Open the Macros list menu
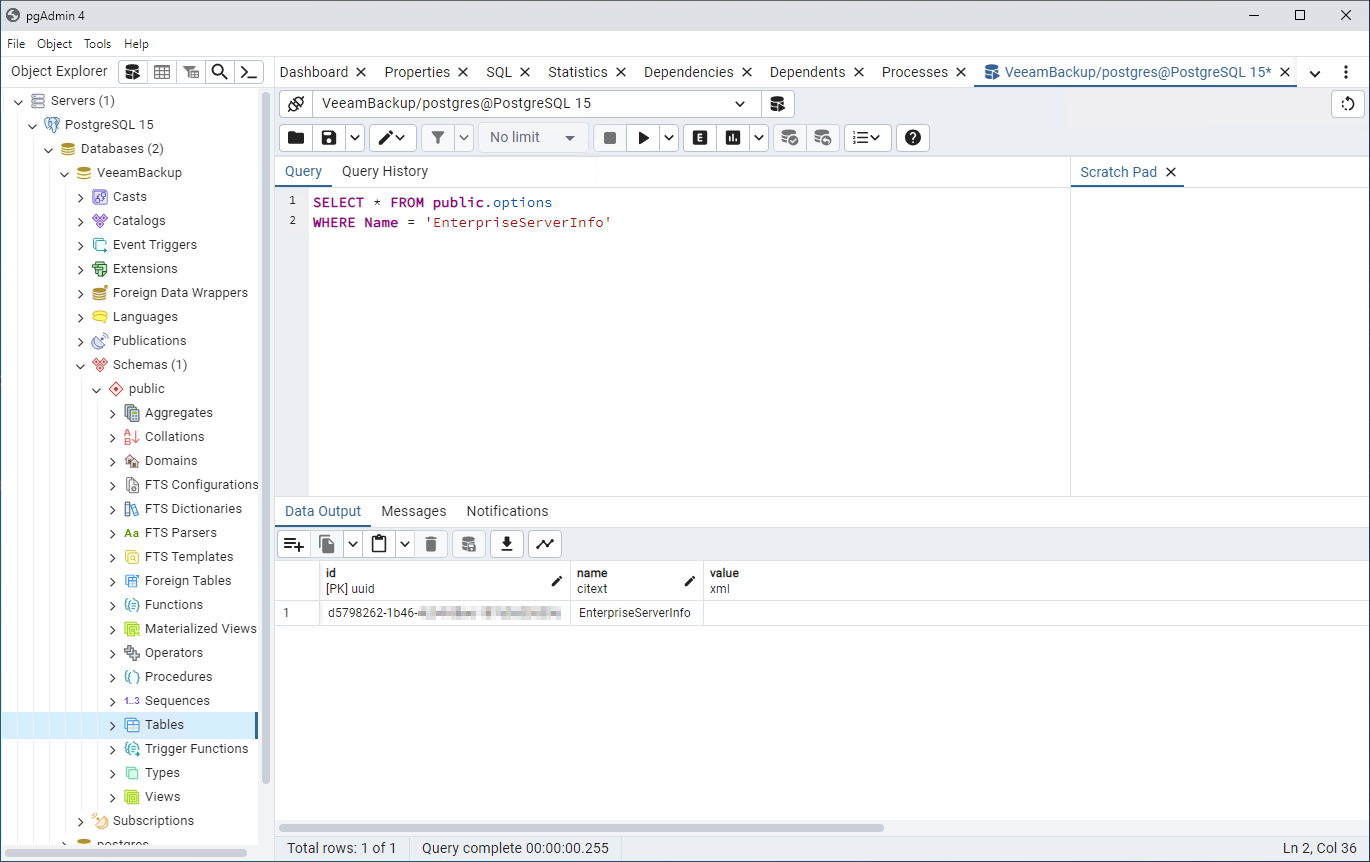Viewport: 1370px width, 862px height. coord(868,138)
